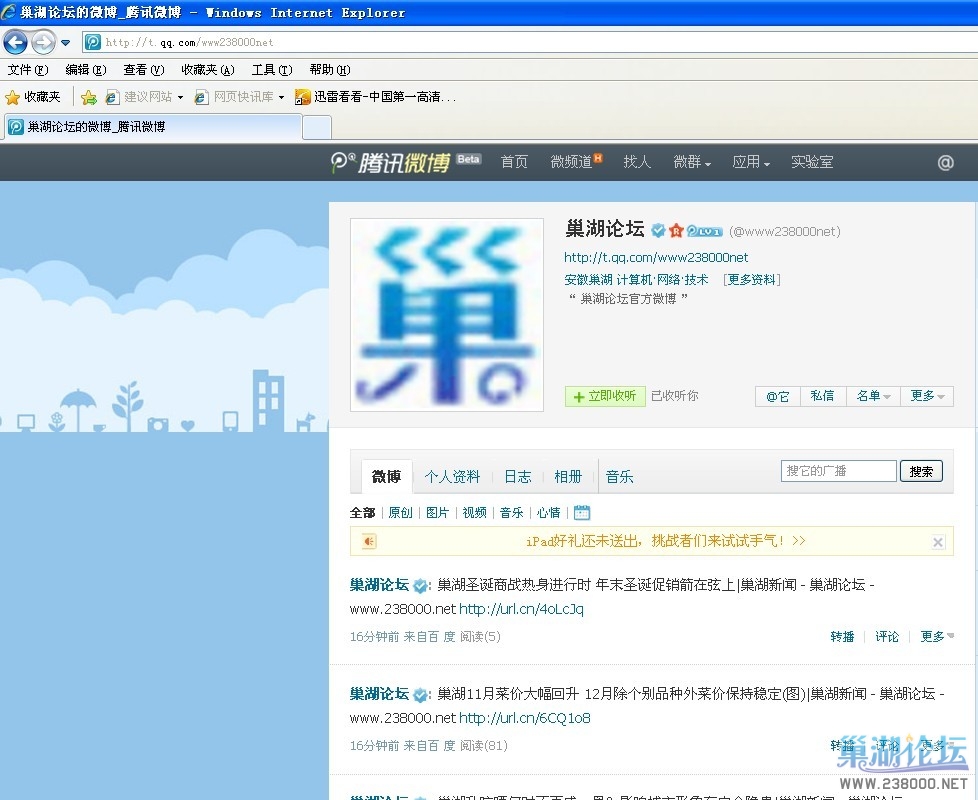978x800 pixels.
Task: Filter posts by 图片
Action: point(437,513)
